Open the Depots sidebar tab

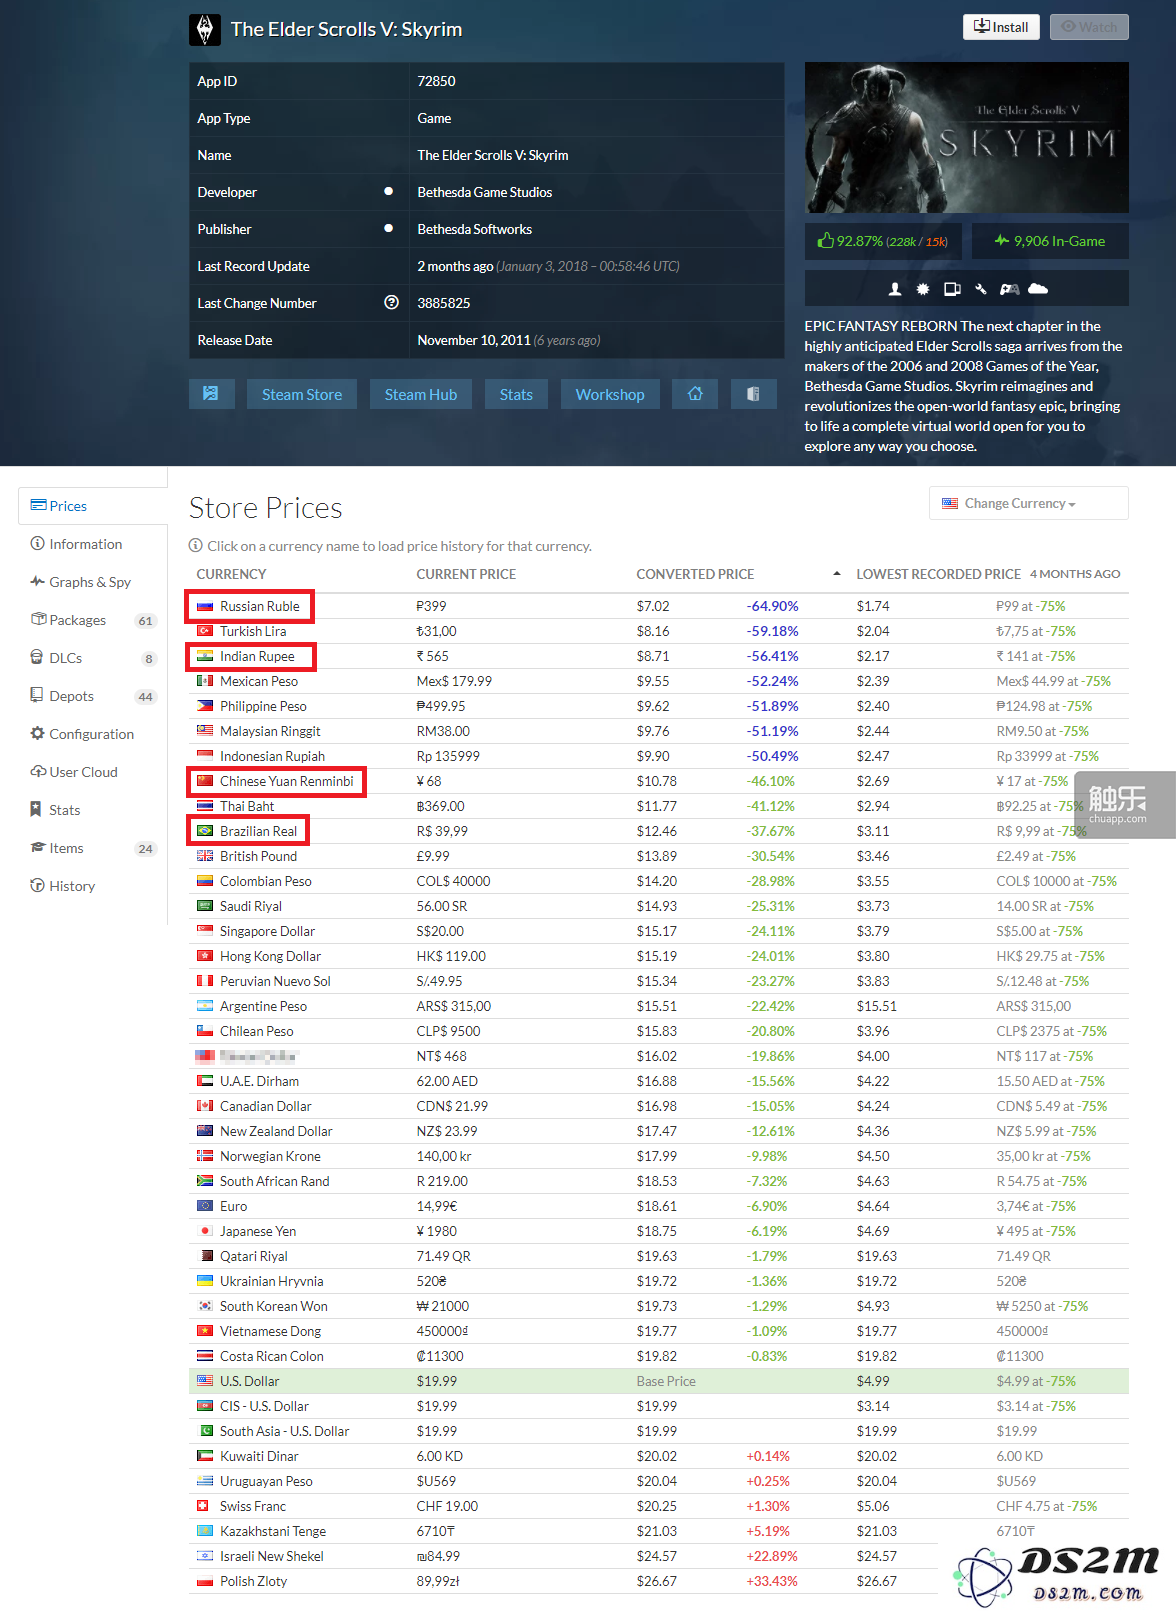(92, 696)
